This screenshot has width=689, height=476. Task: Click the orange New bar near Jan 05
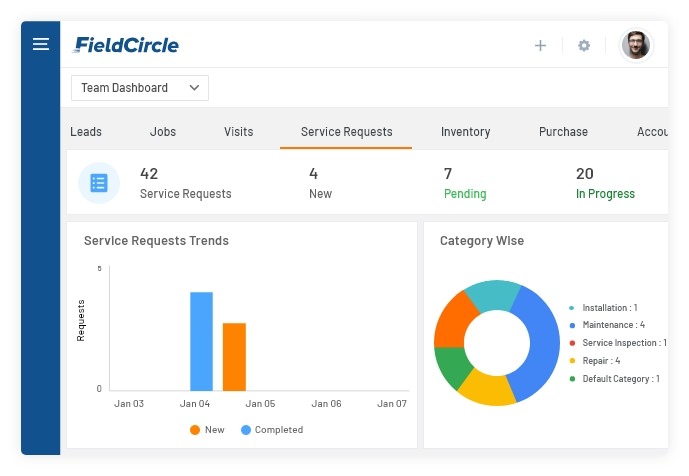pos(234,356)
